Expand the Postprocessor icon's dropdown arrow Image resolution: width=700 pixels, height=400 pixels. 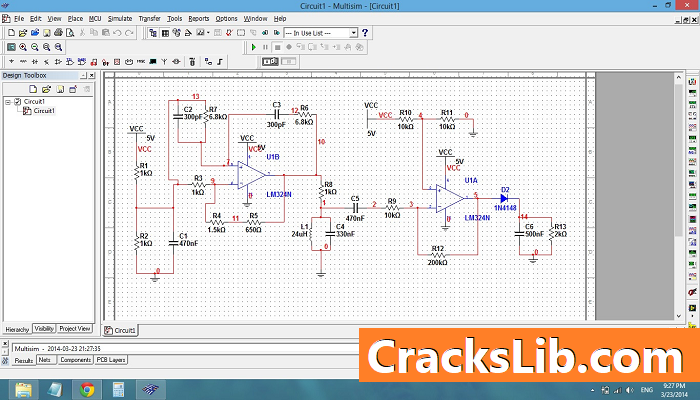coord(208,33)
